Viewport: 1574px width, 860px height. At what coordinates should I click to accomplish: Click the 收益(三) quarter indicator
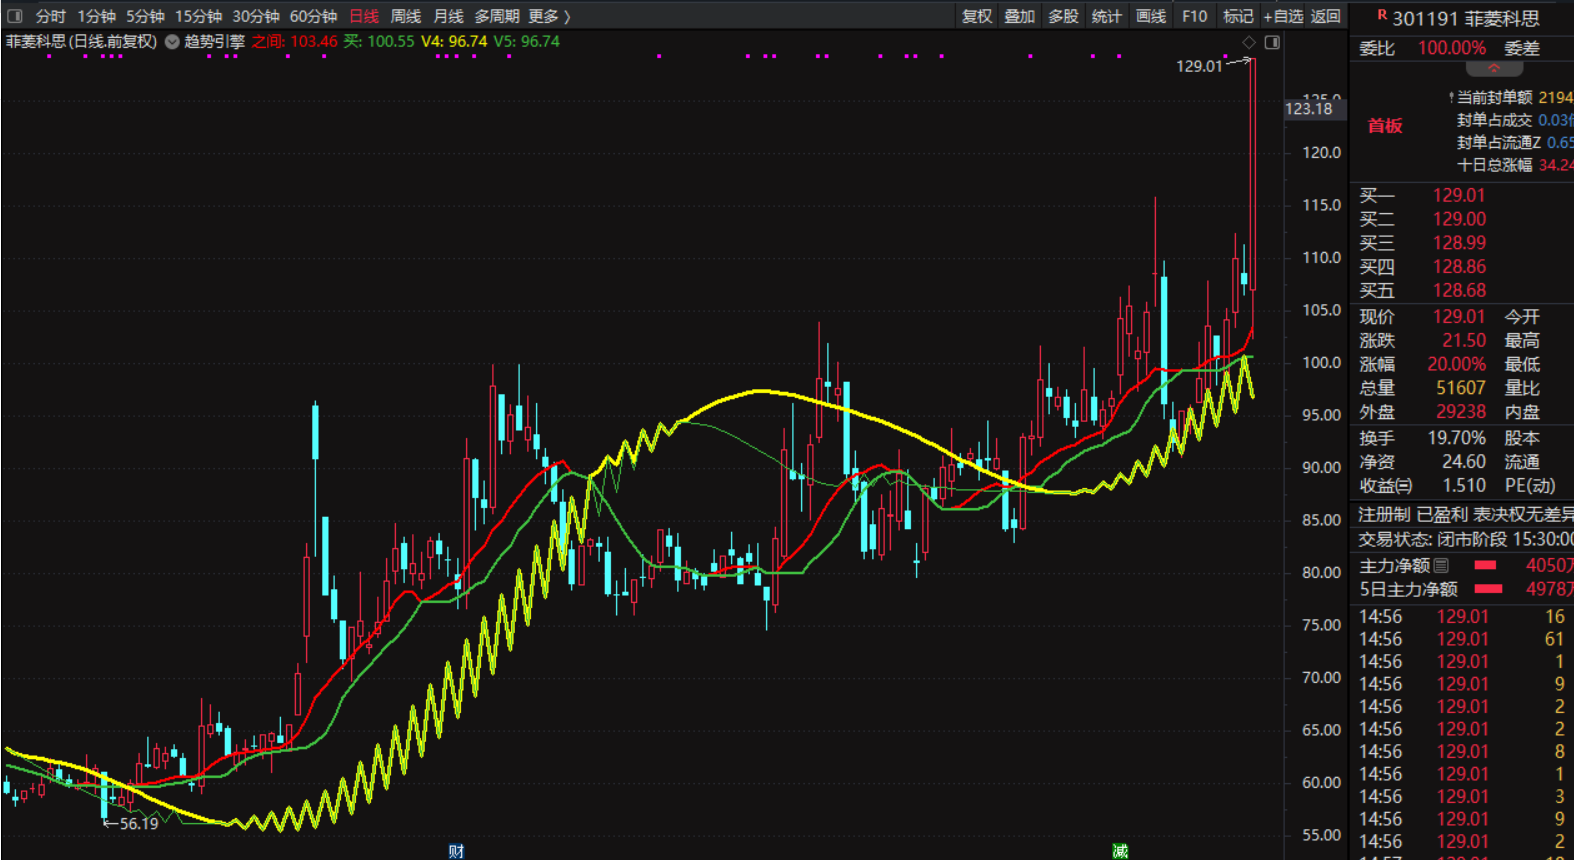(x=1385, y=486)
